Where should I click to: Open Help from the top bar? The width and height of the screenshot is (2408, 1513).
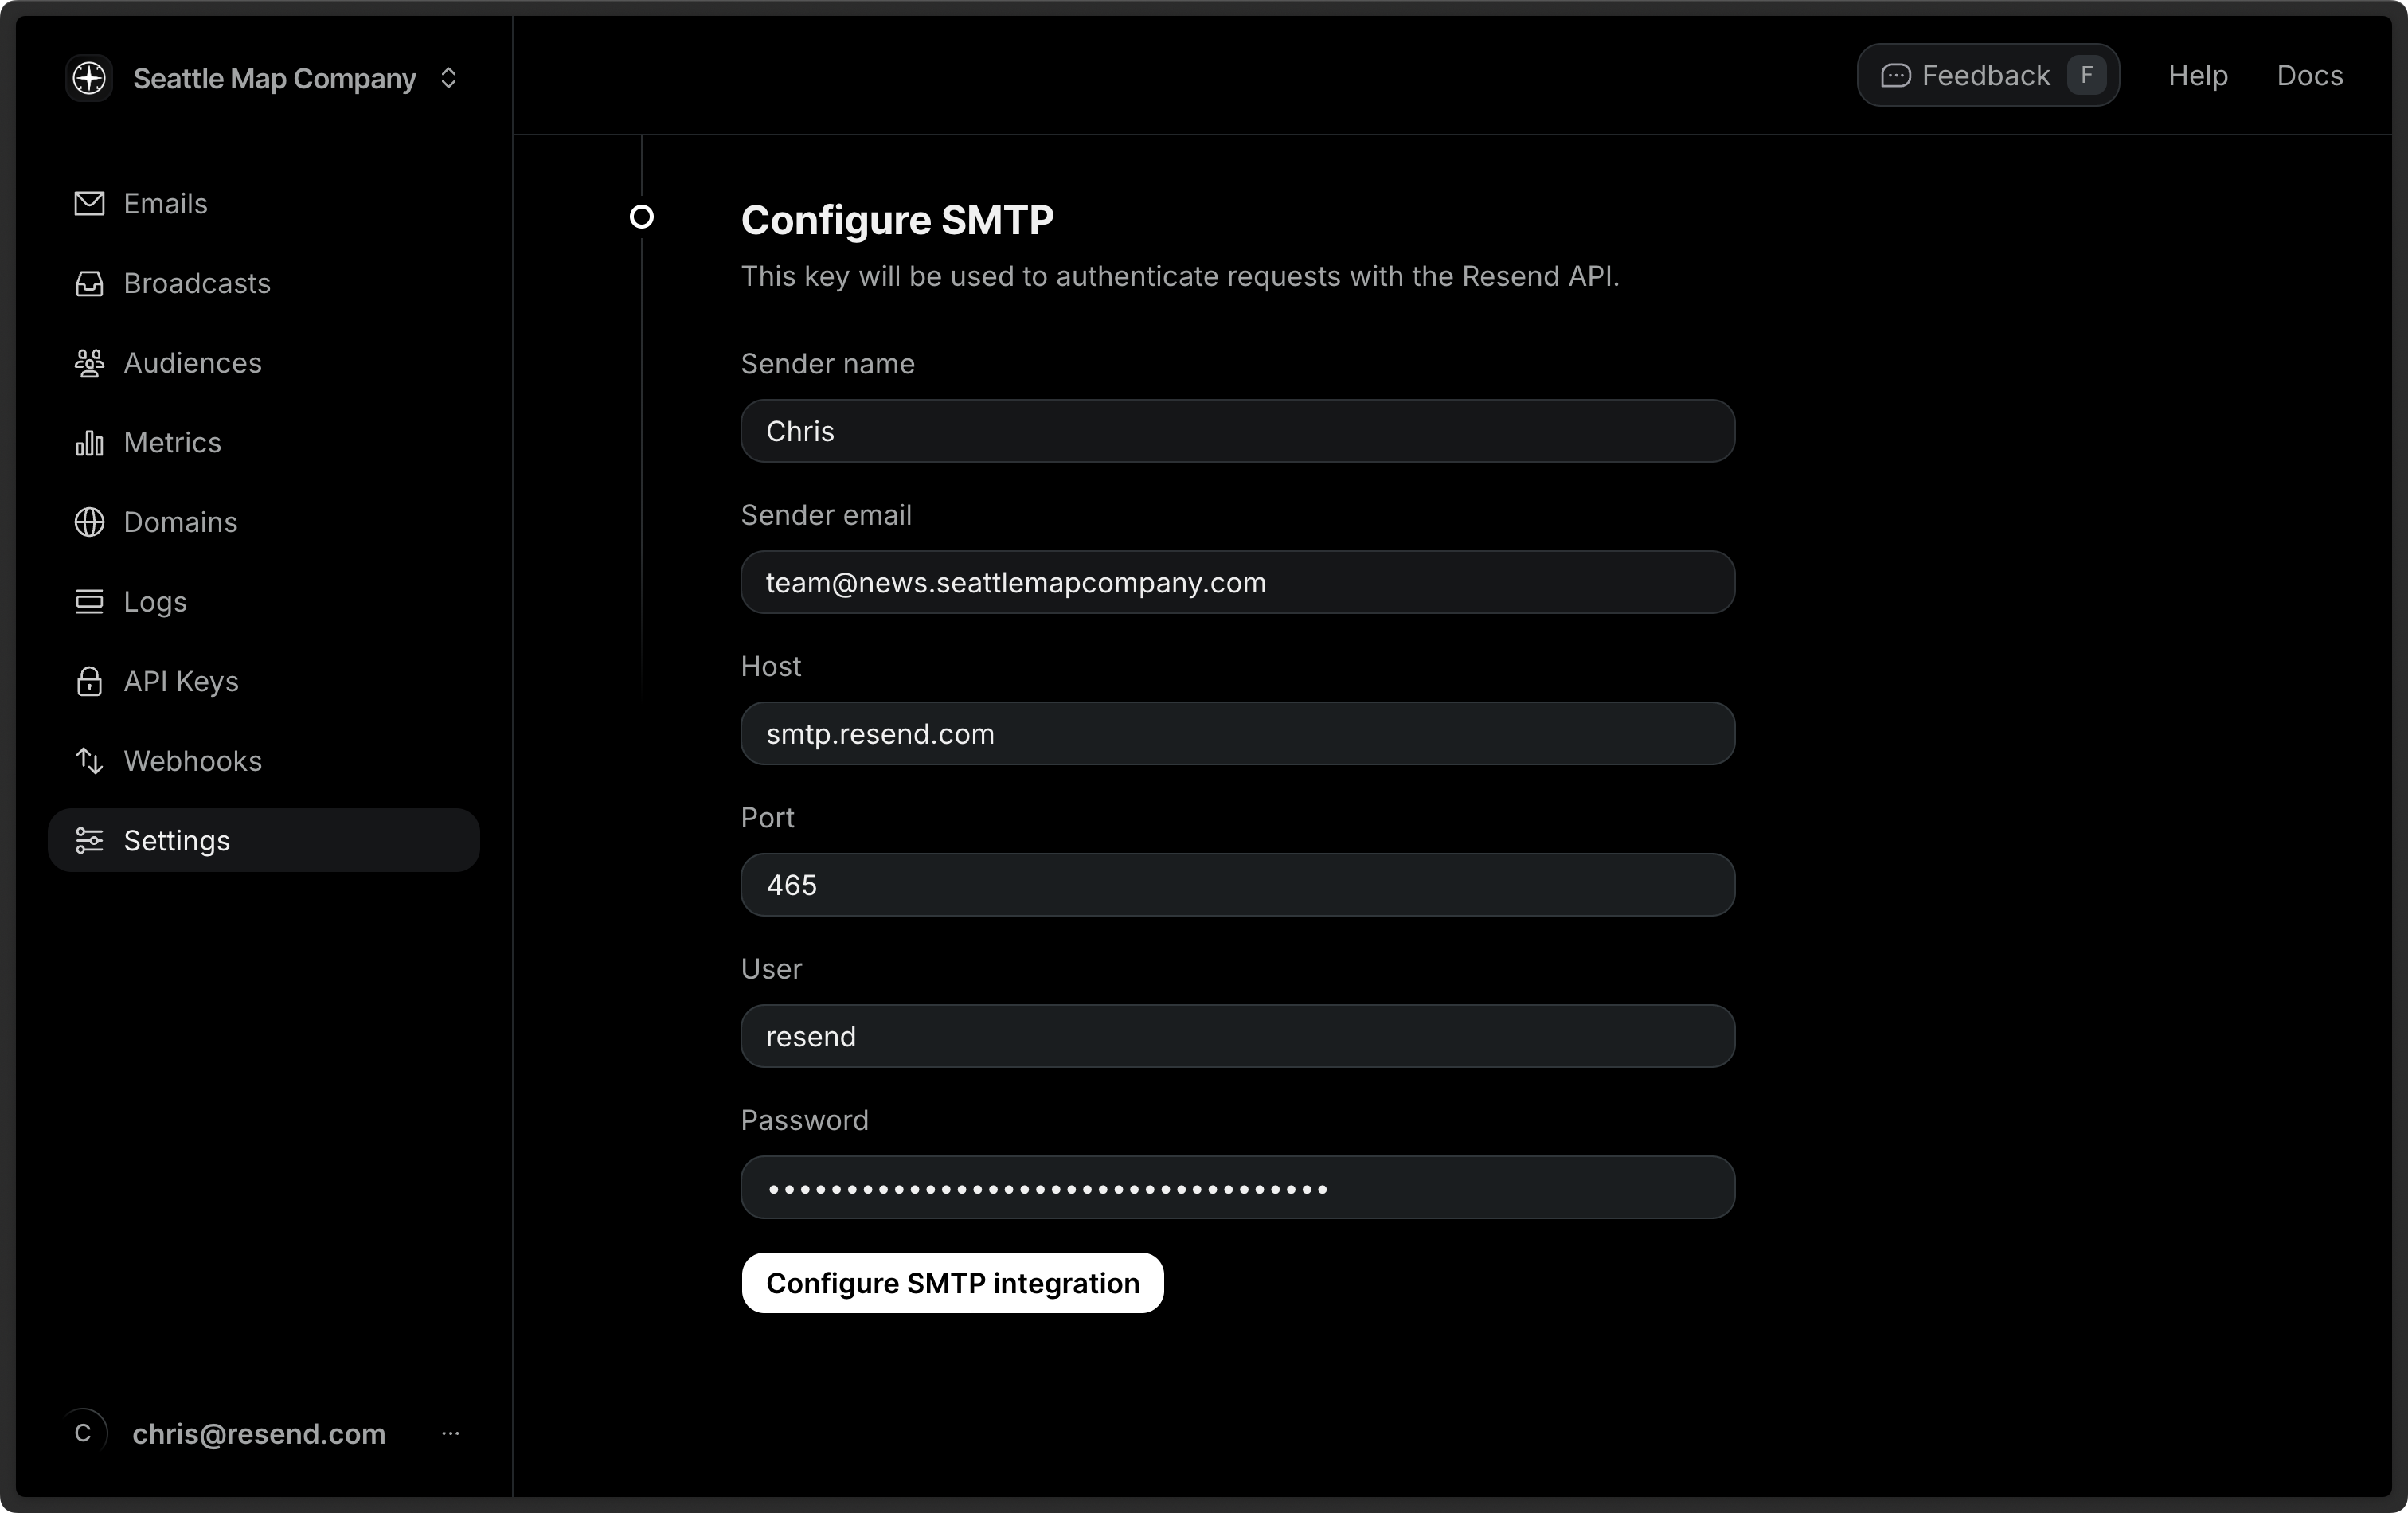[x=2197, y=75]
